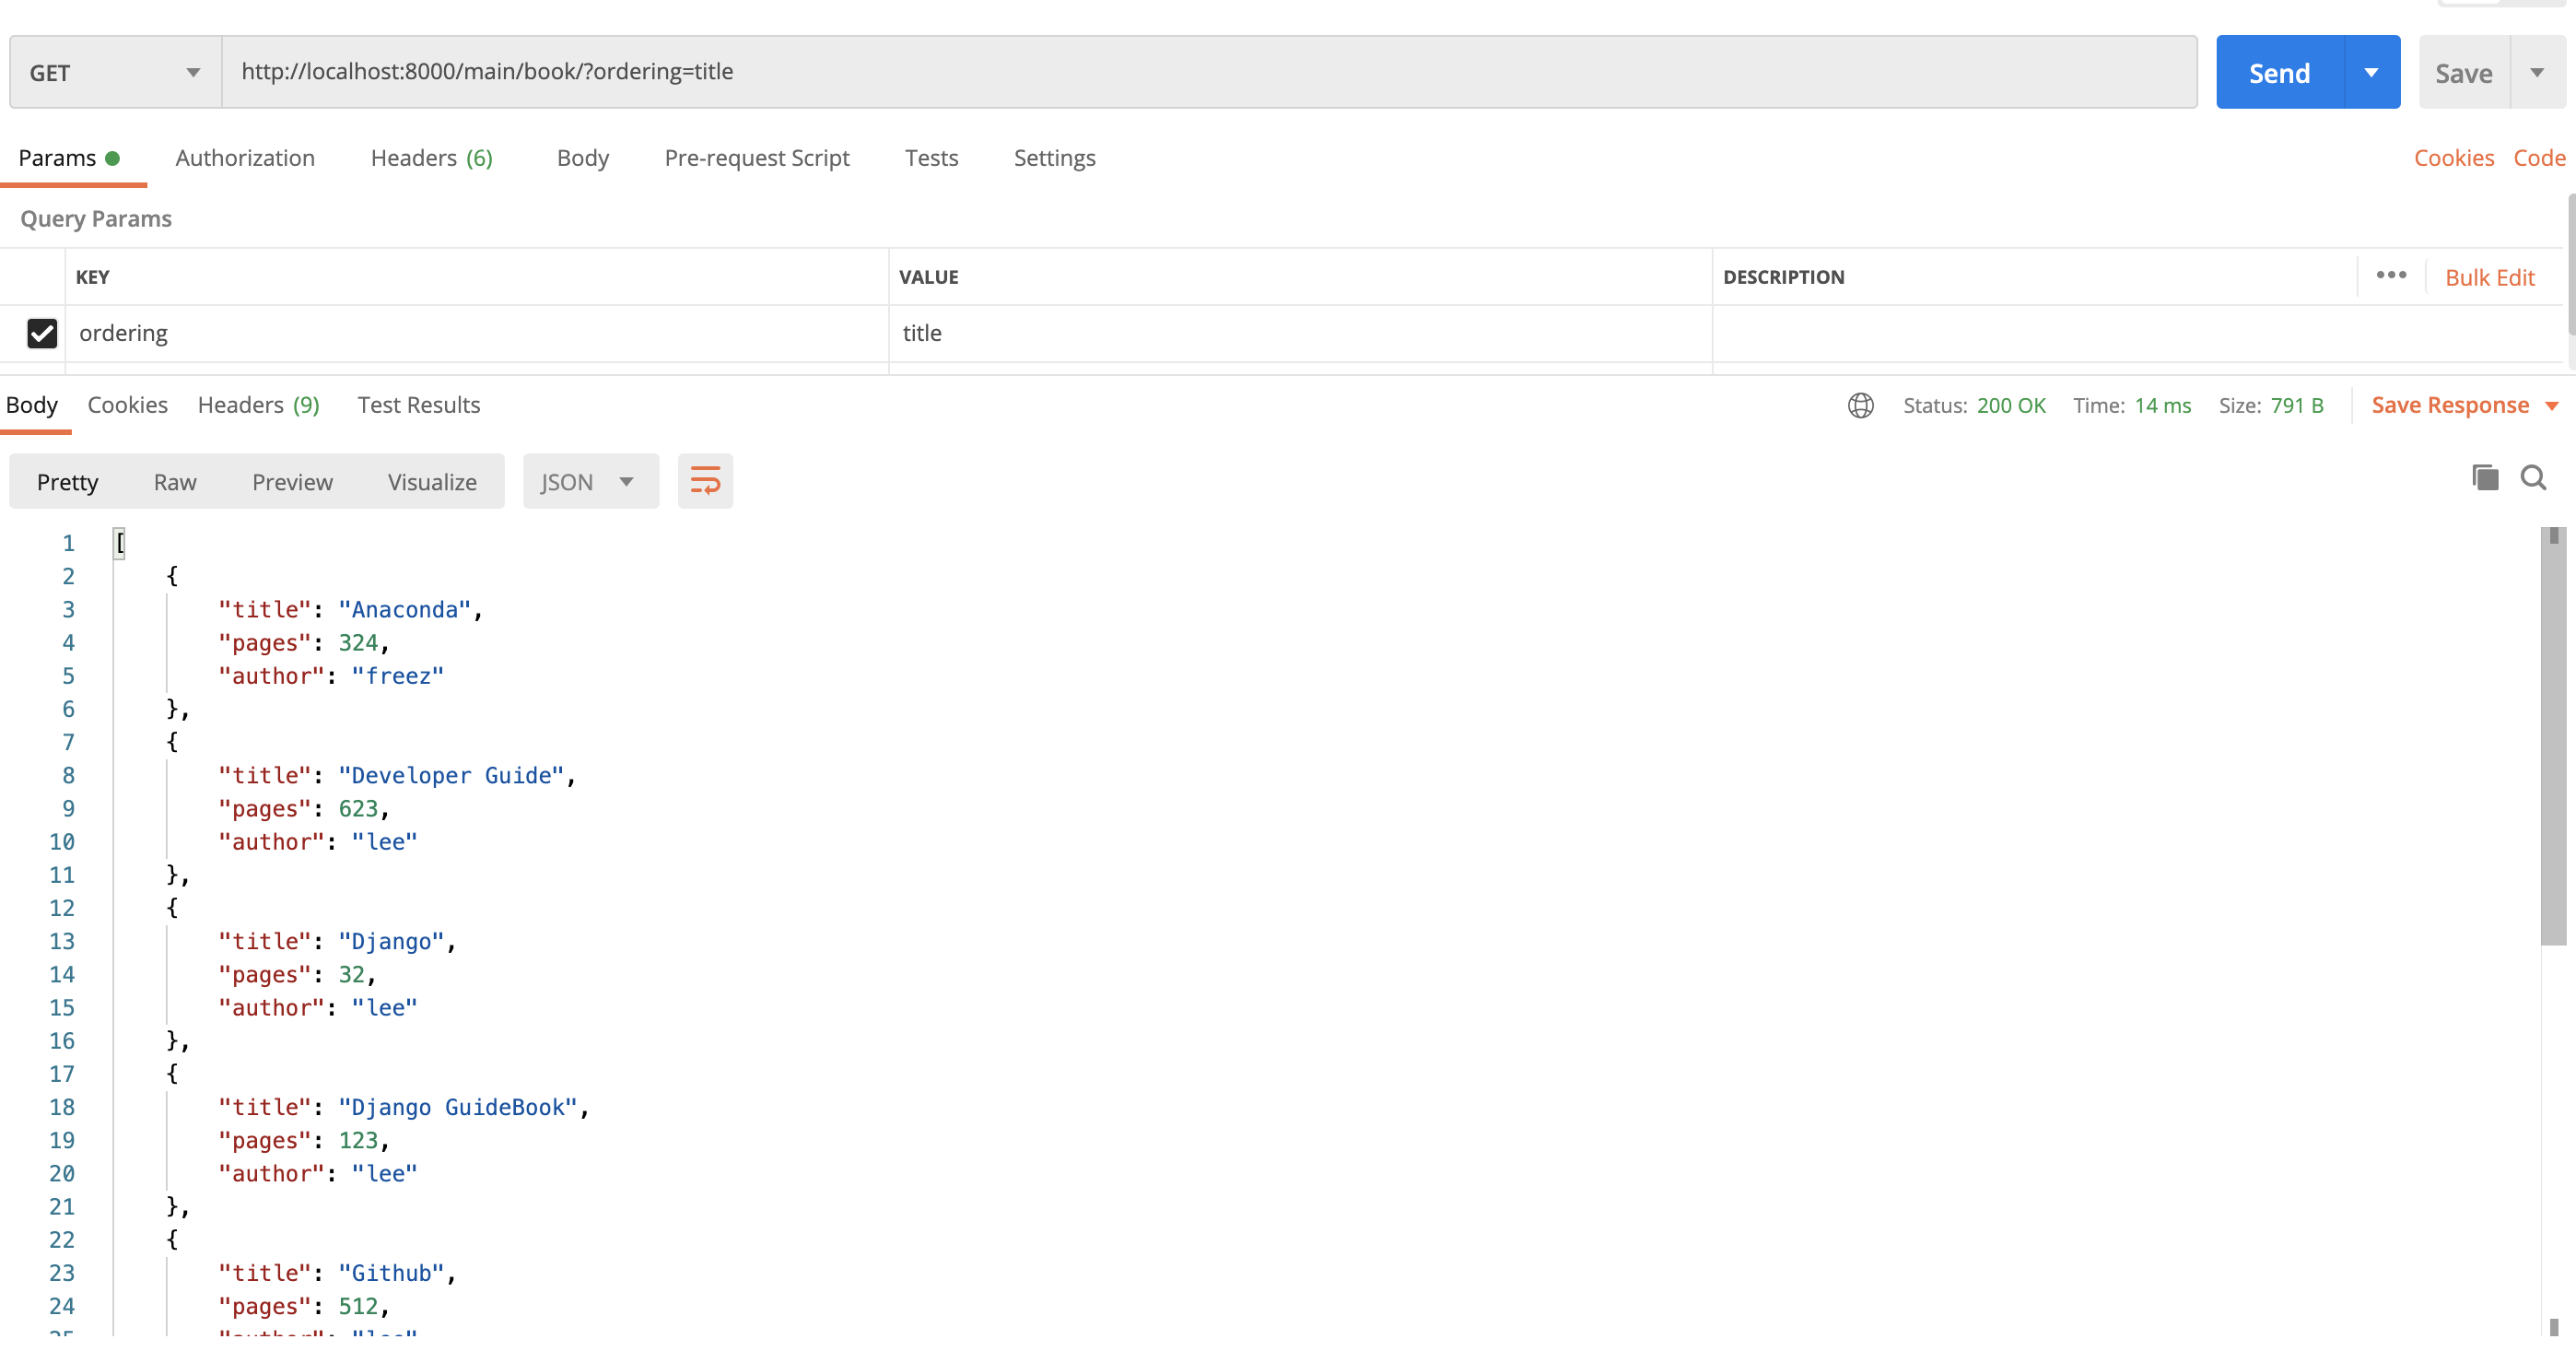Expand the GET method dropdown
This screenshot has height=1351, width=2576.
pyautogui.click(x=194, y=73)
